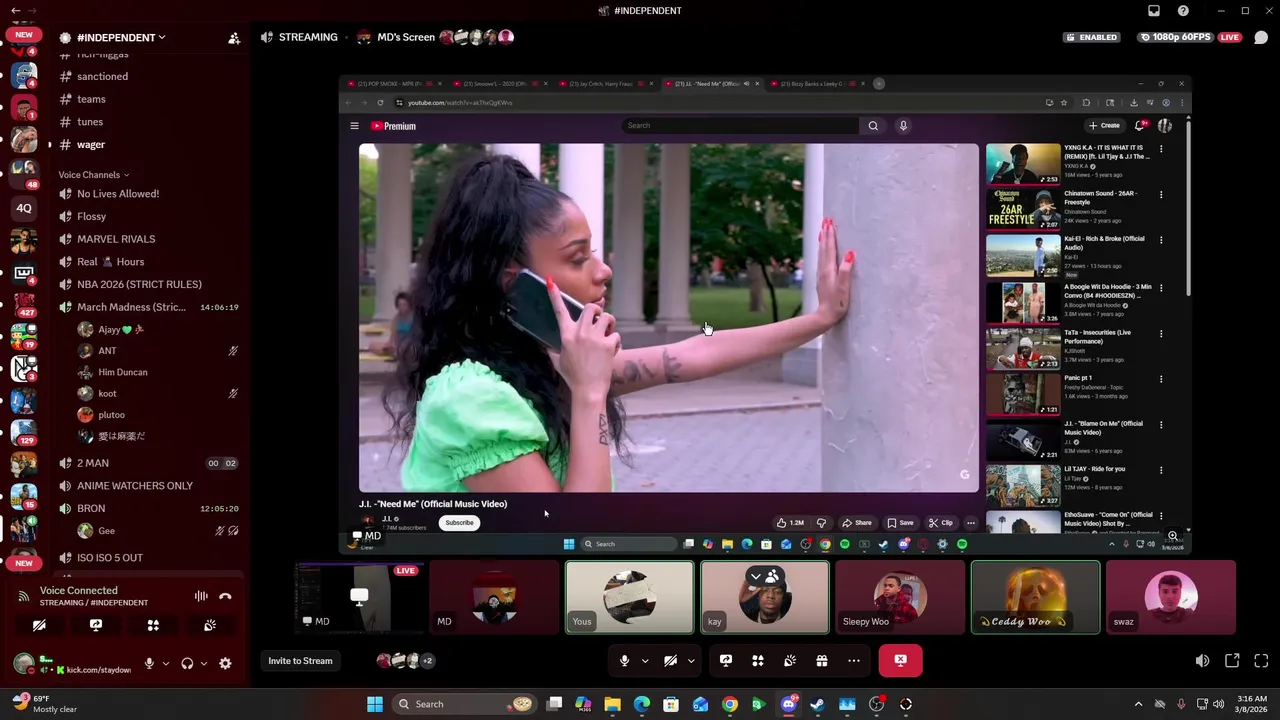Disconnect from voice with the hang-up icon
The image size is (1280, 720).
pyautogui.click(x=225, y=597)
